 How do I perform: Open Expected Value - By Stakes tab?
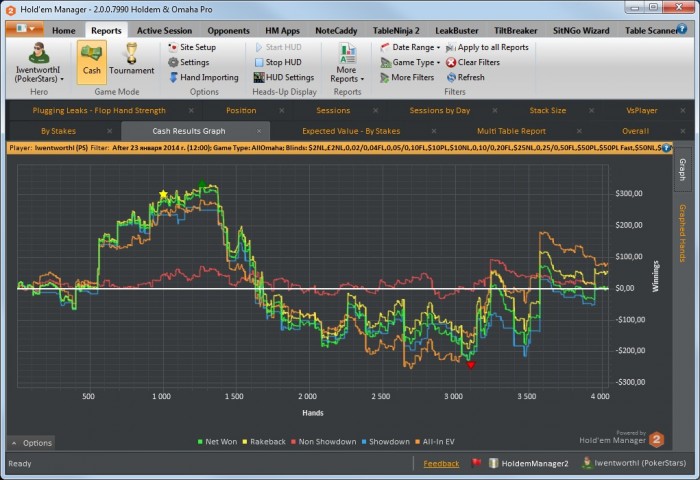pyautogui.click(x=351, y=131)
